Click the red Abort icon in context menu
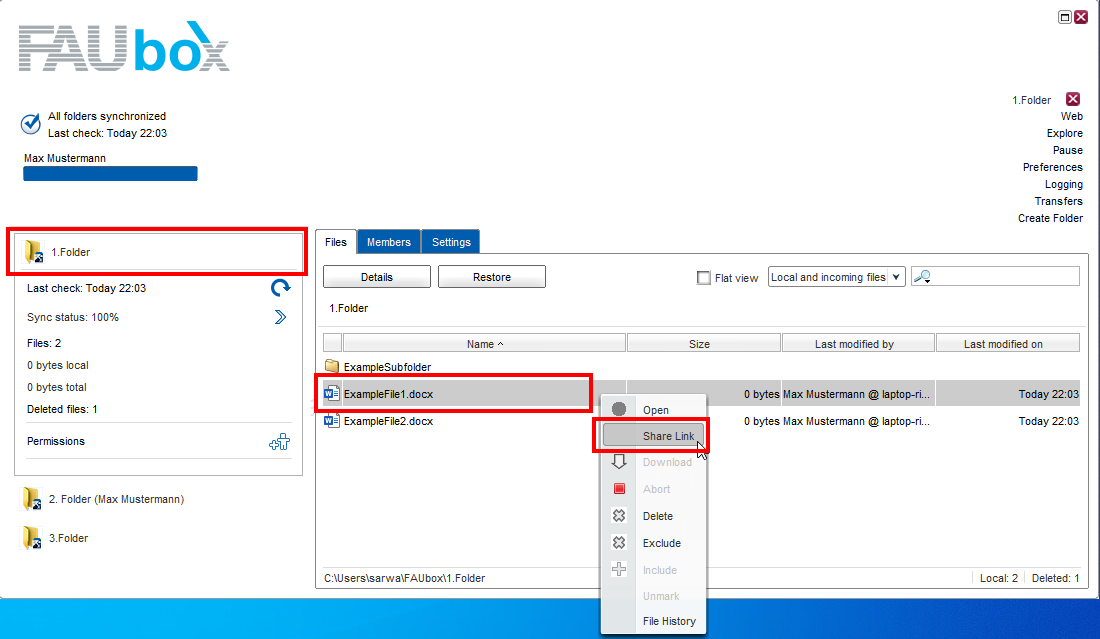Screen dimensions: 1100x639 click(619, 488)
